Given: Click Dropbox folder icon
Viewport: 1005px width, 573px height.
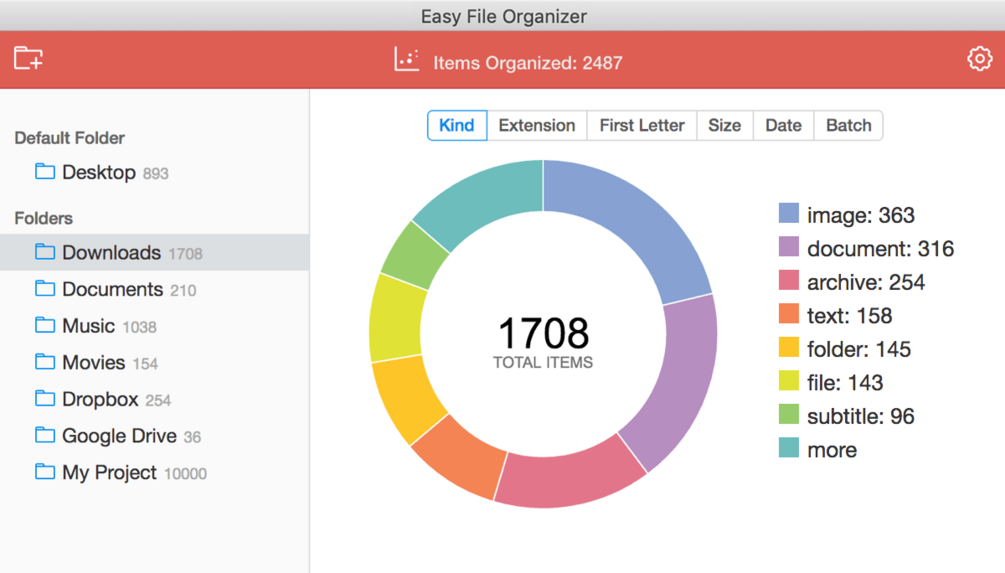Looking at the screenshot, I should (45, 399).
